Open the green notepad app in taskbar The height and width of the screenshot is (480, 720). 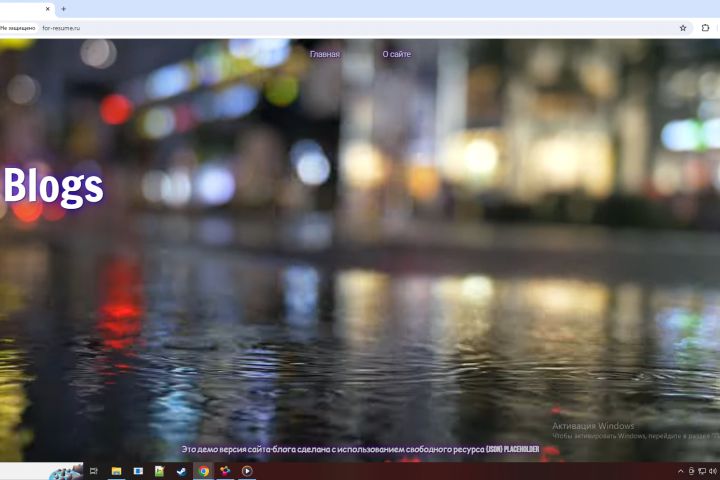[x=159, y=471]
